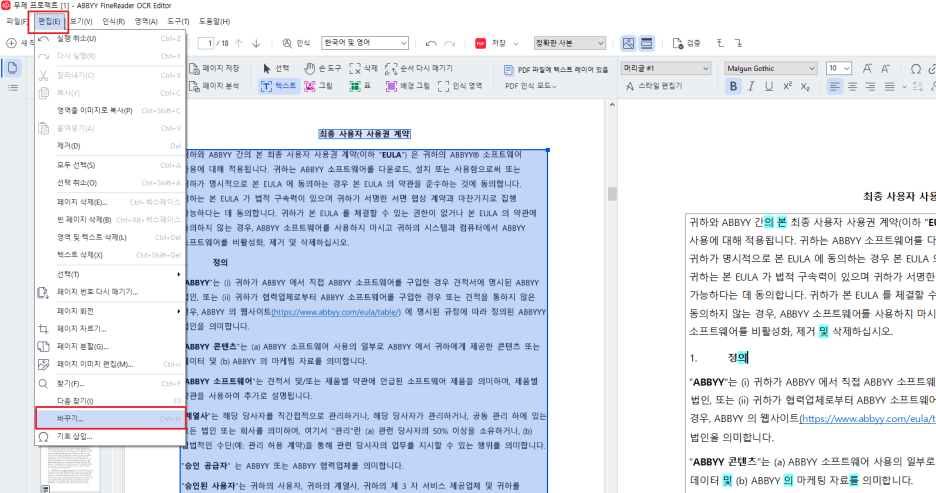Click the image pane scroll-up arrow
Image resolution: width=936 pixels, height=493 pixels.
point(612,105)
